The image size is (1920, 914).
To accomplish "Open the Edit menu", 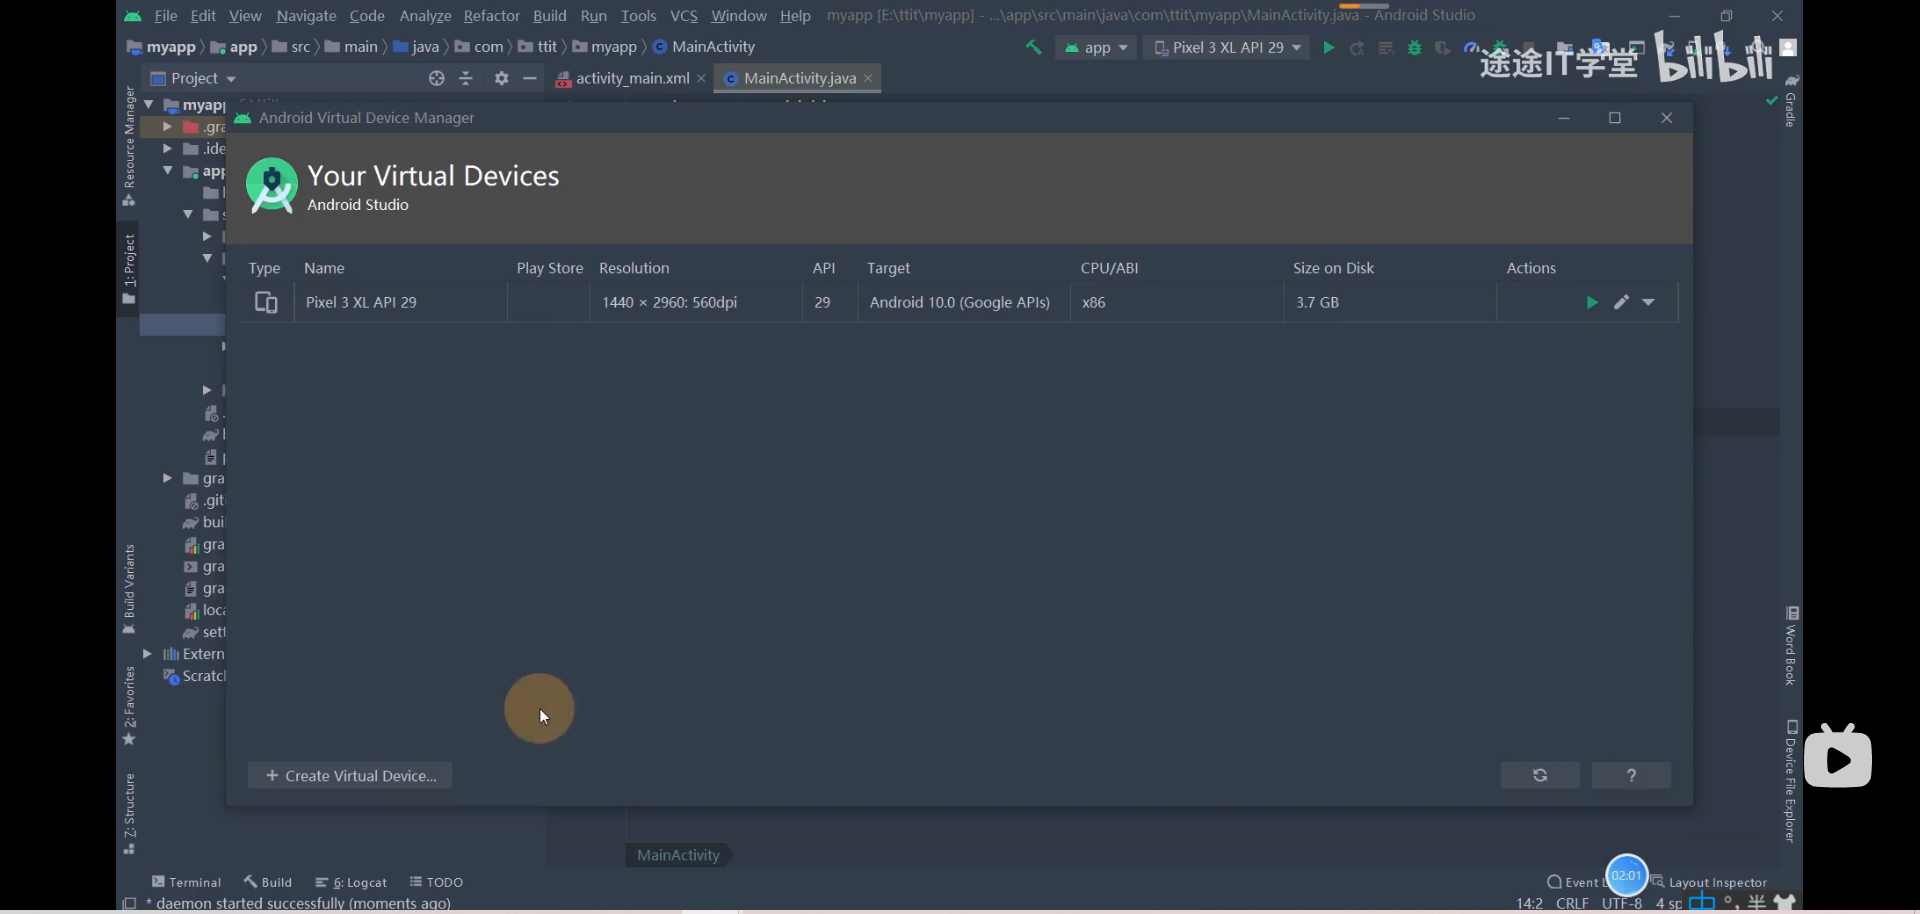I will click(x=203, y=16).
